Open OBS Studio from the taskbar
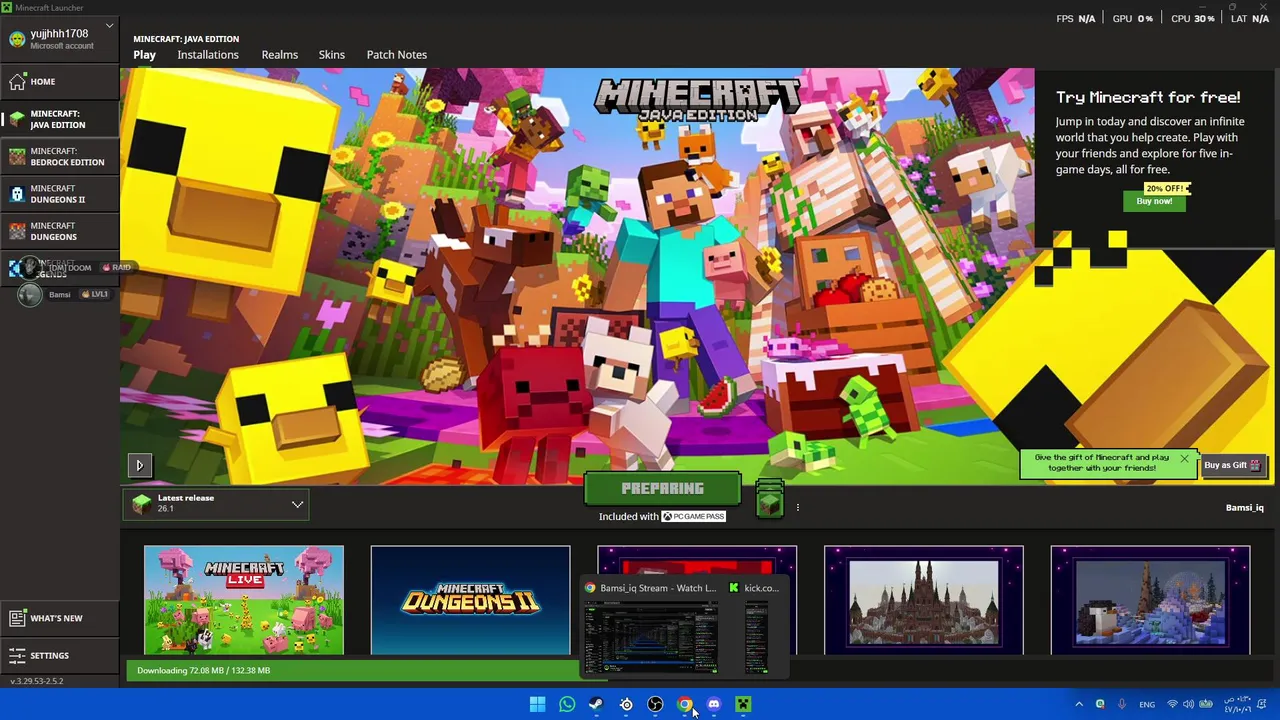 [x=655, y=705]
